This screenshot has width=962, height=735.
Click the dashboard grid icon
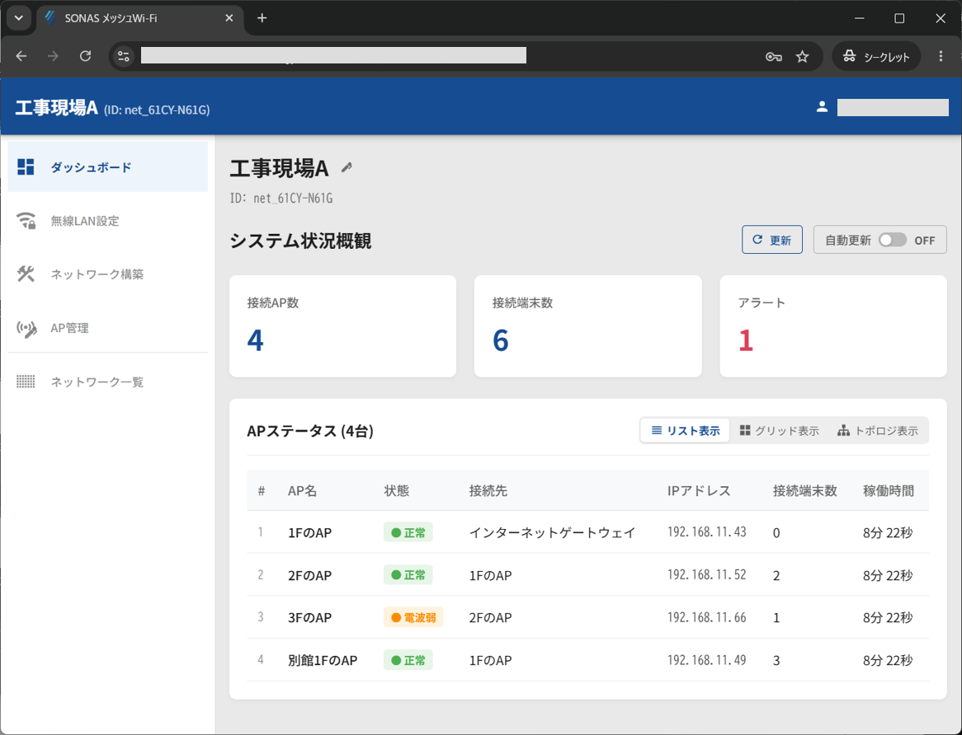[x=26, y=167]
